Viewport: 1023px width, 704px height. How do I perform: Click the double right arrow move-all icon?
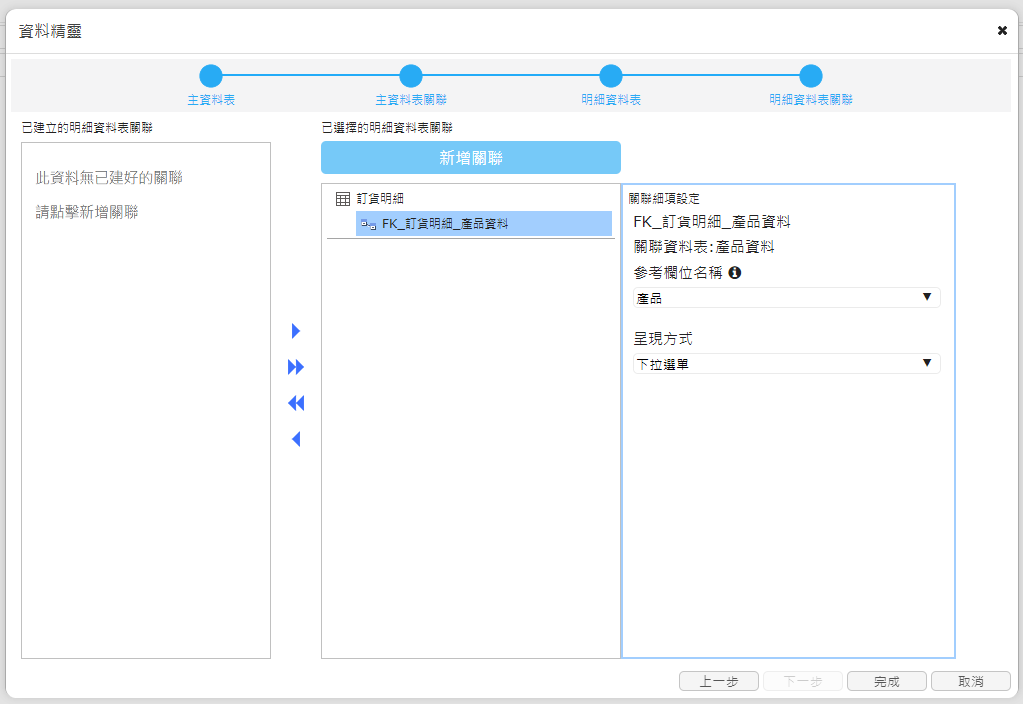(x=296, y=367)
